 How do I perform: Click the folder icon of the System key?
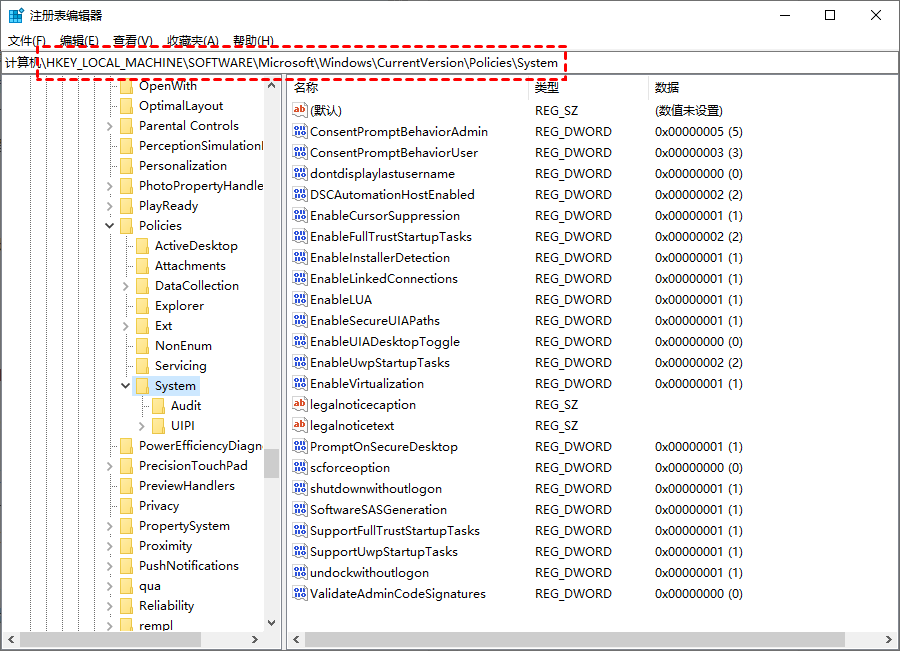click(x=142, y=386)
